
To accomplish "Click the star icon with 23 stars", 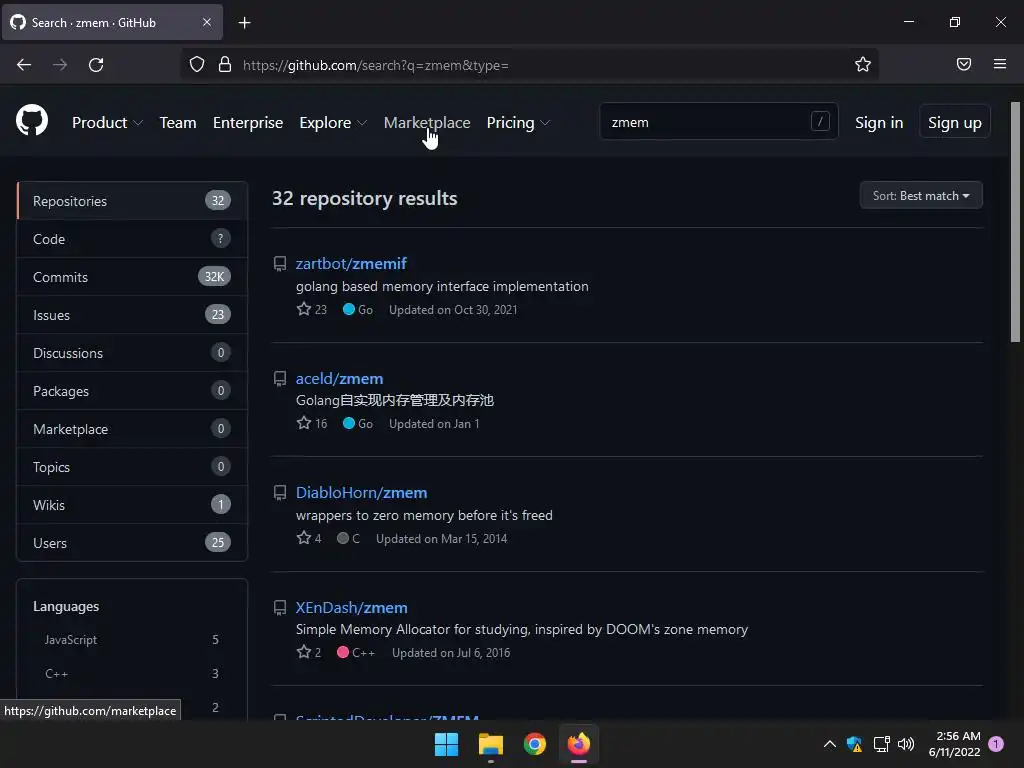I will (304, 309).
